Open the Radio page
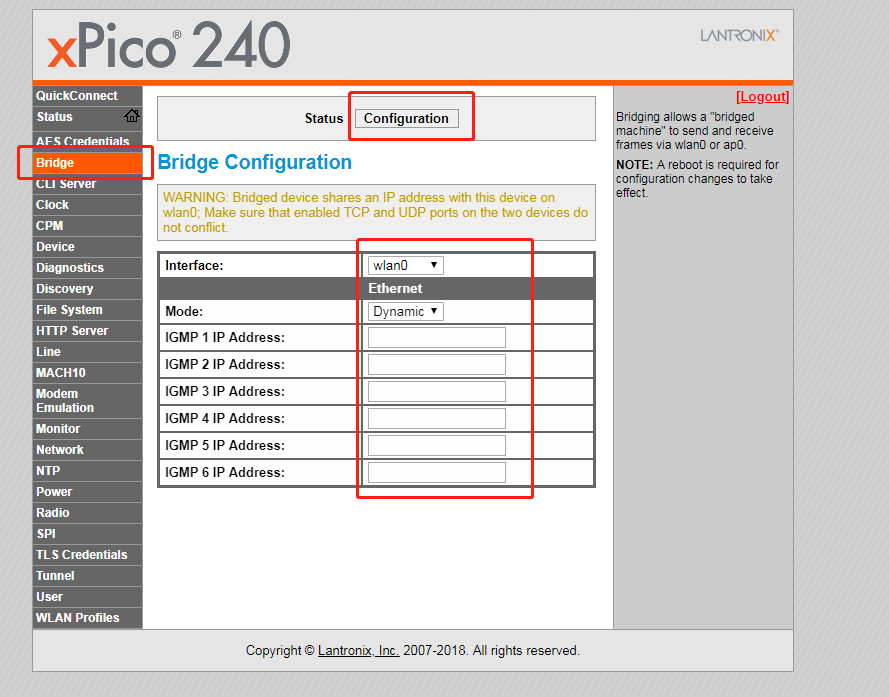Viewport: 889px width, 697px height. coord(87,513)
